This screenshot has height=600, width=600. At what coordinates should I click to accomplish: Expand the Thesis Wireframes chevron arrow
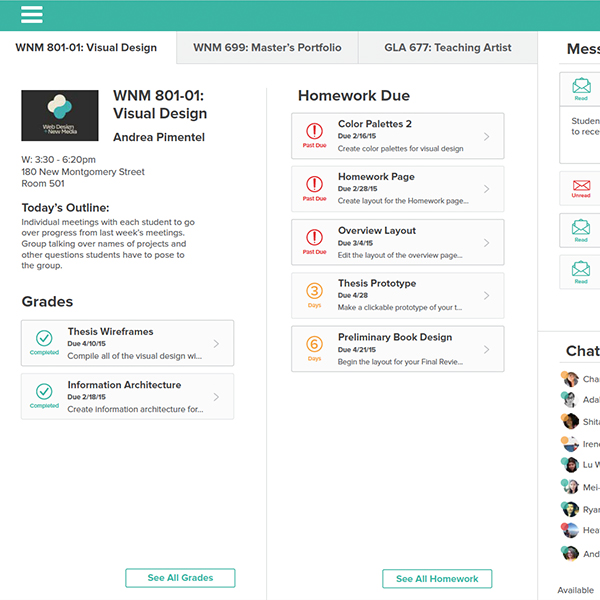217,344
